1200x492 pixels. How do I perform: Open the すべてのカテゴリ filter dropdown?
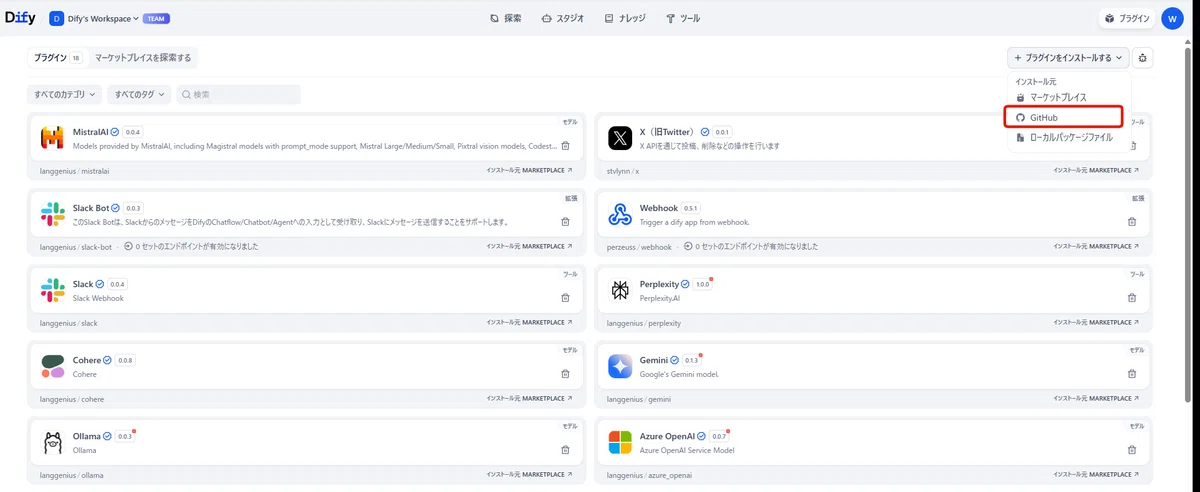pos(64,94)
